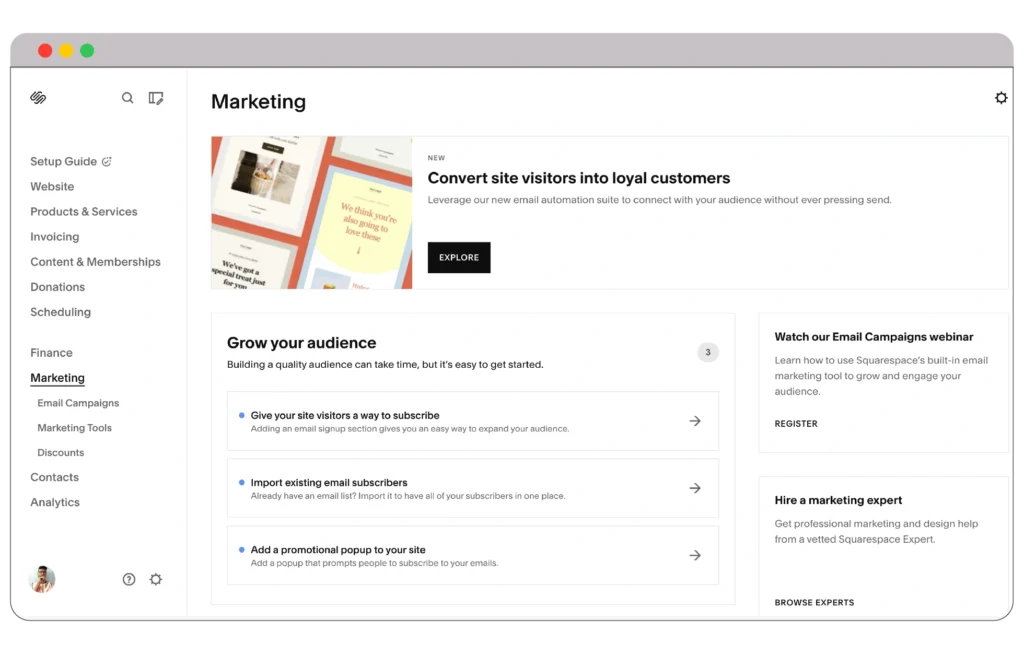This screenshot has width=1024, height=654.
Task: Go to Email Campaigns in the sidebar
Action: pos(78,402)
